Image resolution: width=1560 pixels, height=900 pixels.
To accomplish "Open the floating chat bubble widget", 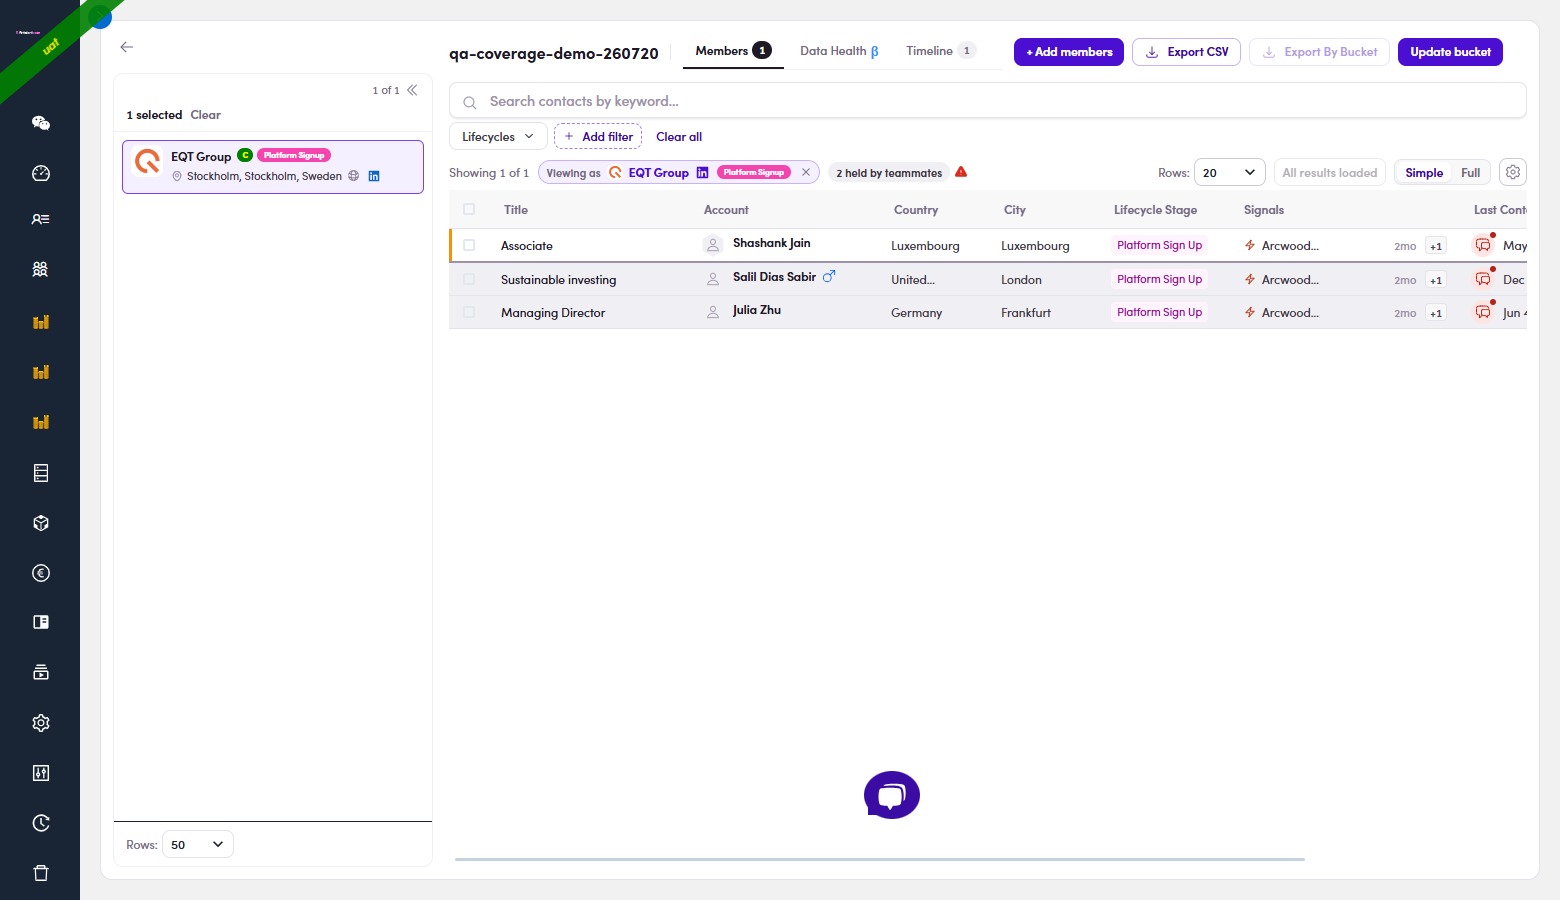I will [892, 795].
